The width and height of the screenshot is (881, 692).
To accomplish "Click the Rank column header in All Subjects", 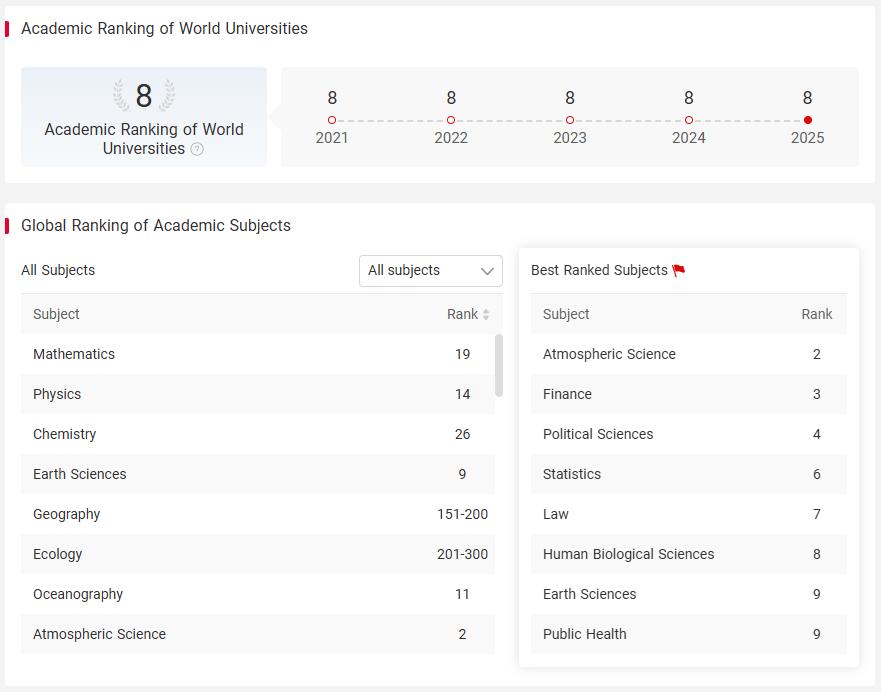I will tap(462, 315).
